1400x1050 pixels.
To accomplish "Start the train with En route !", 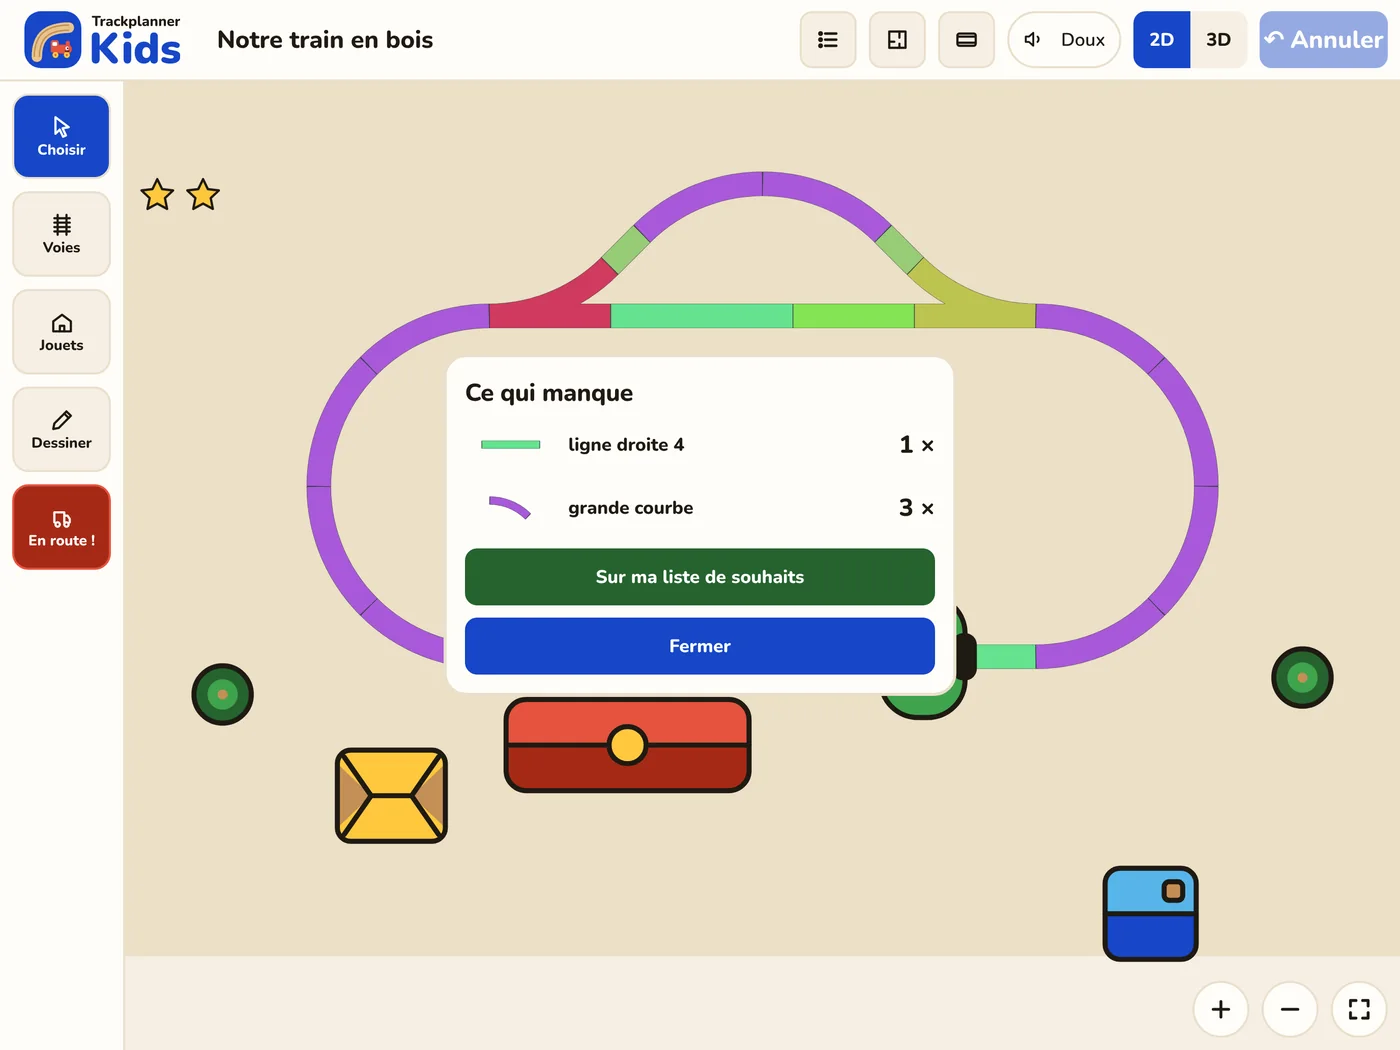I will pyautogui.click(x=61, y=527).
